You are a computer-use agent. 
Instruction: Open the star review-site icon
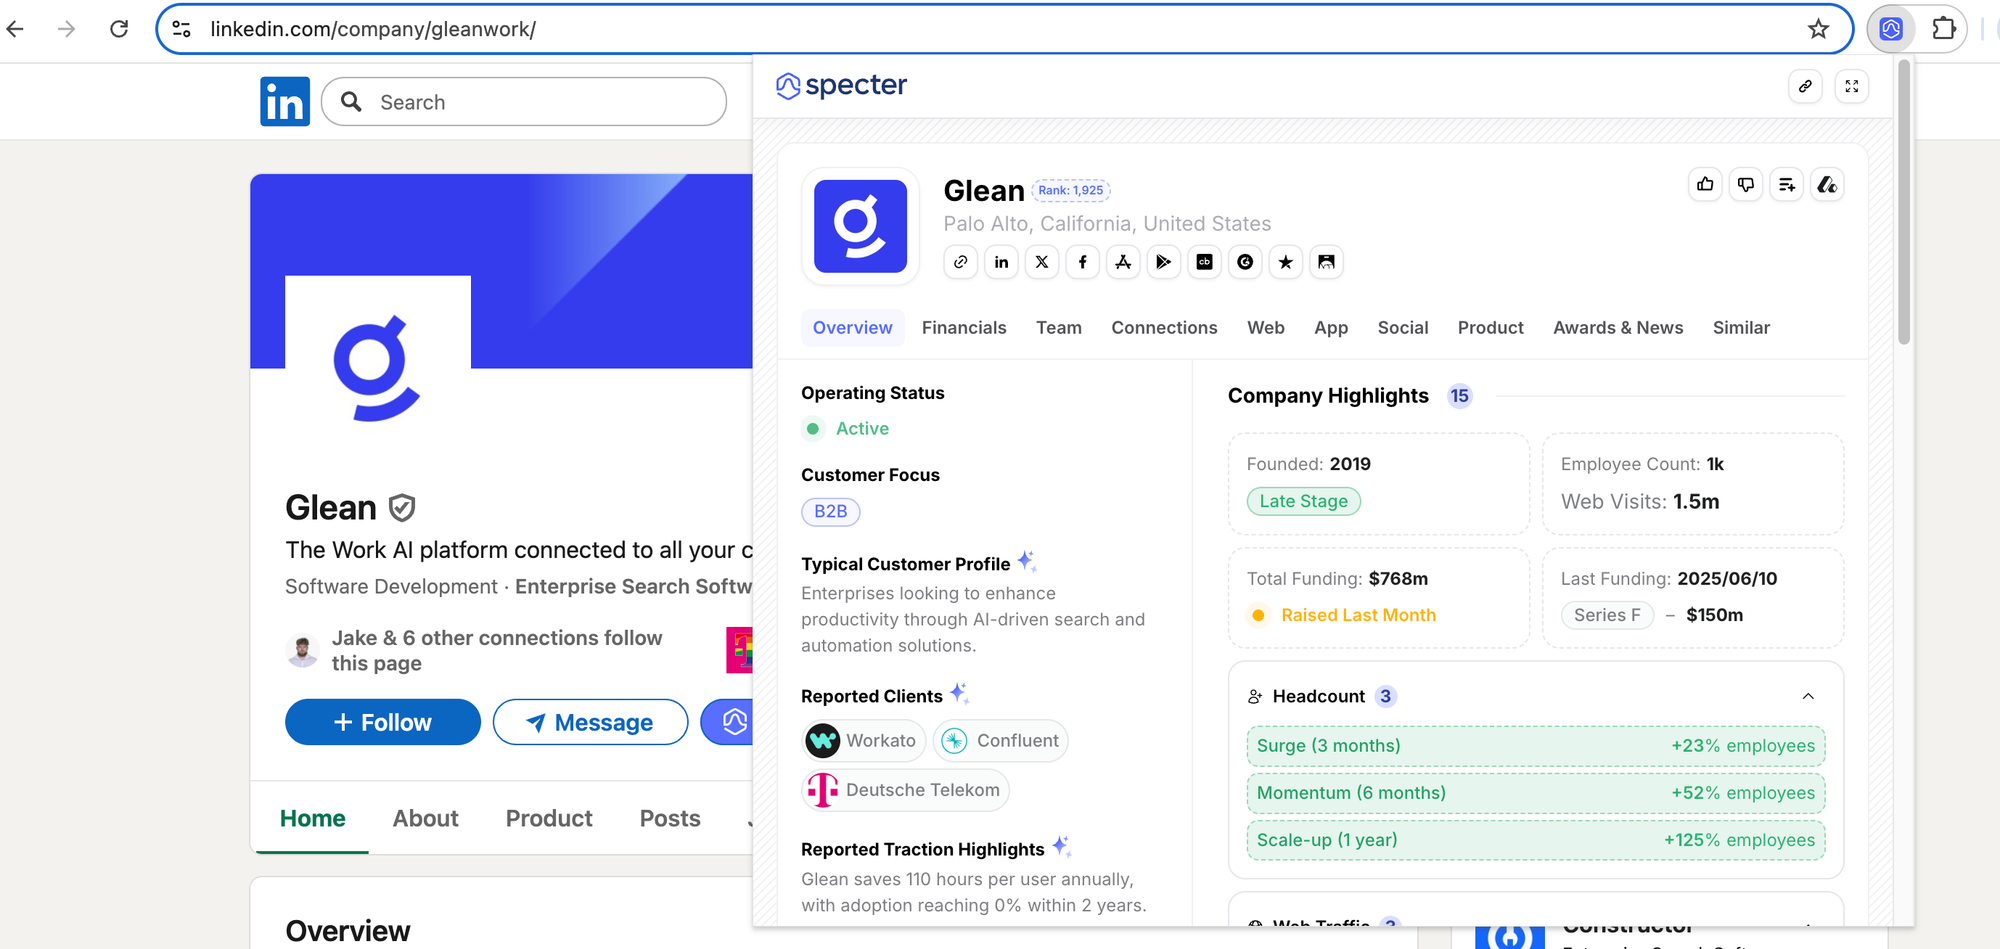tap(1286, 262)
